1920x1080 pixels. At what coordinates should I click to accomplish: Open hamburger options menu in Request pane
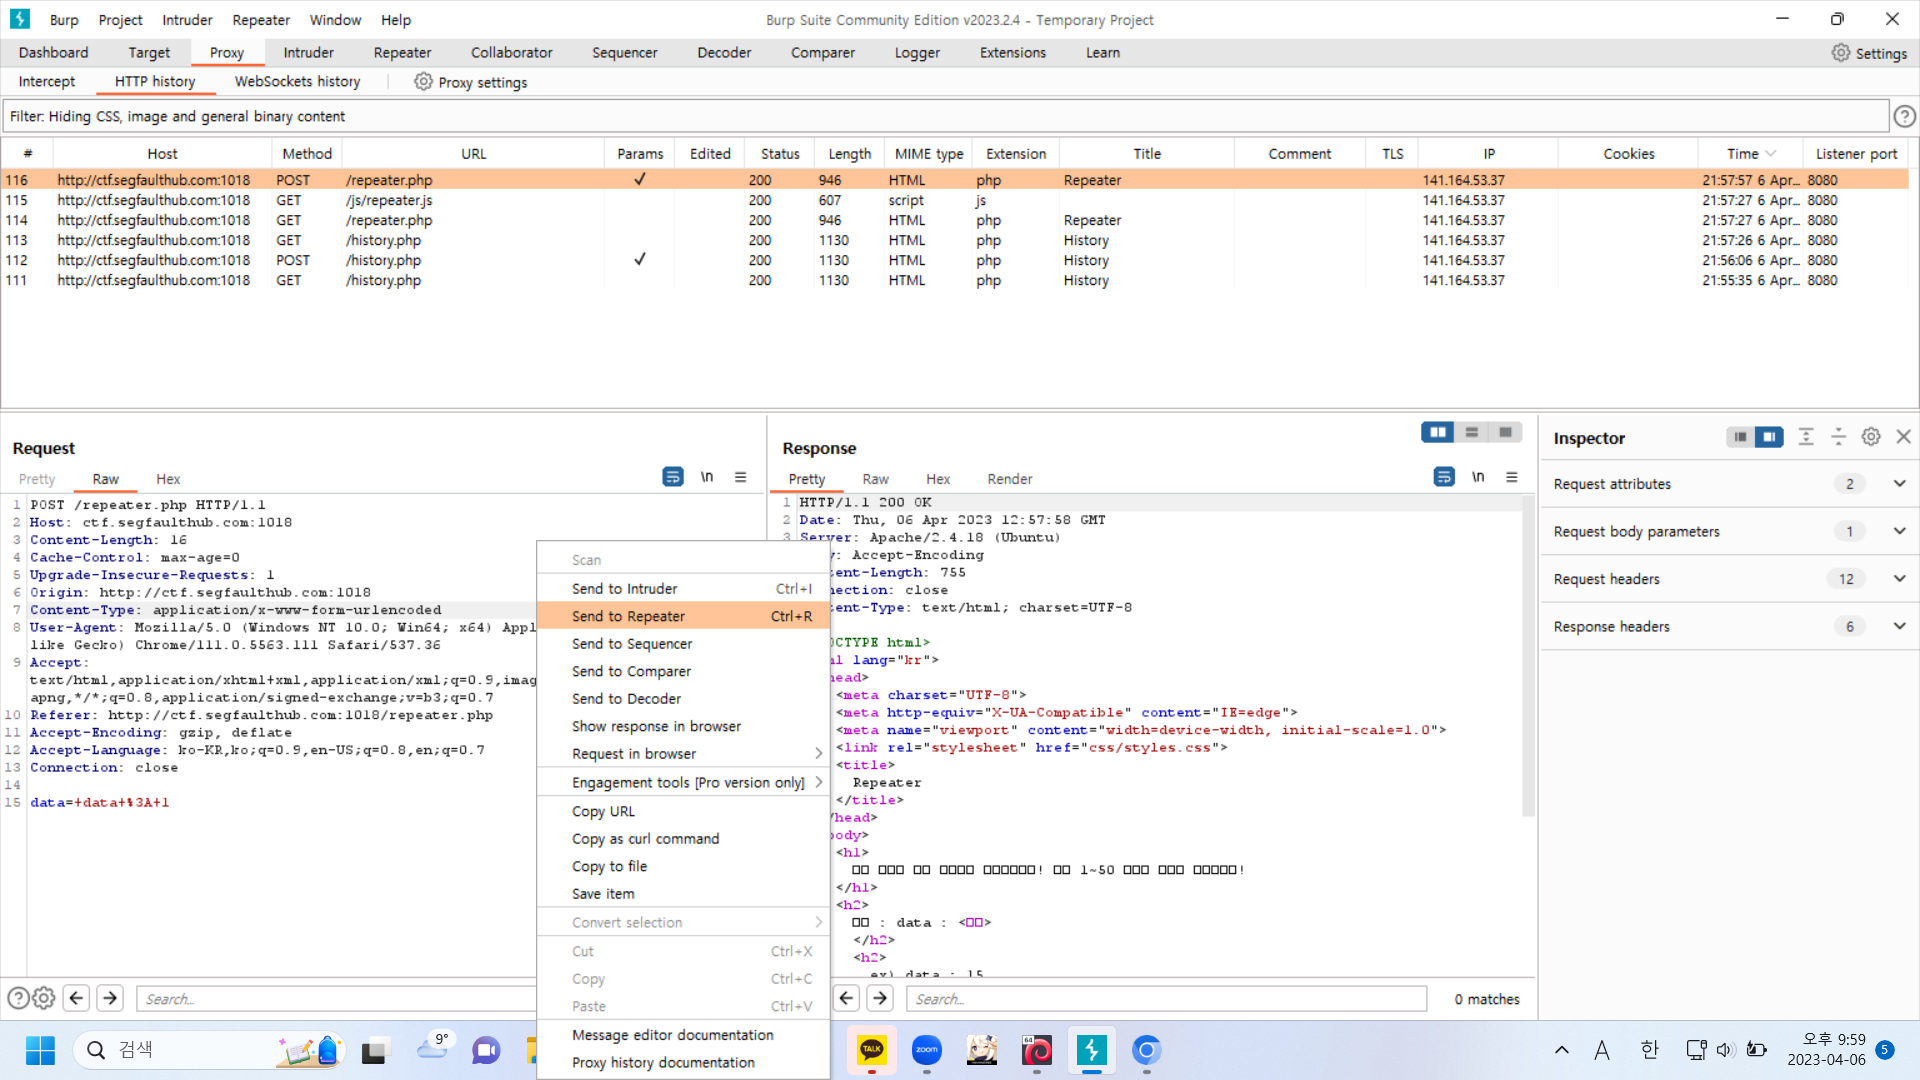[x=740, y=477]
